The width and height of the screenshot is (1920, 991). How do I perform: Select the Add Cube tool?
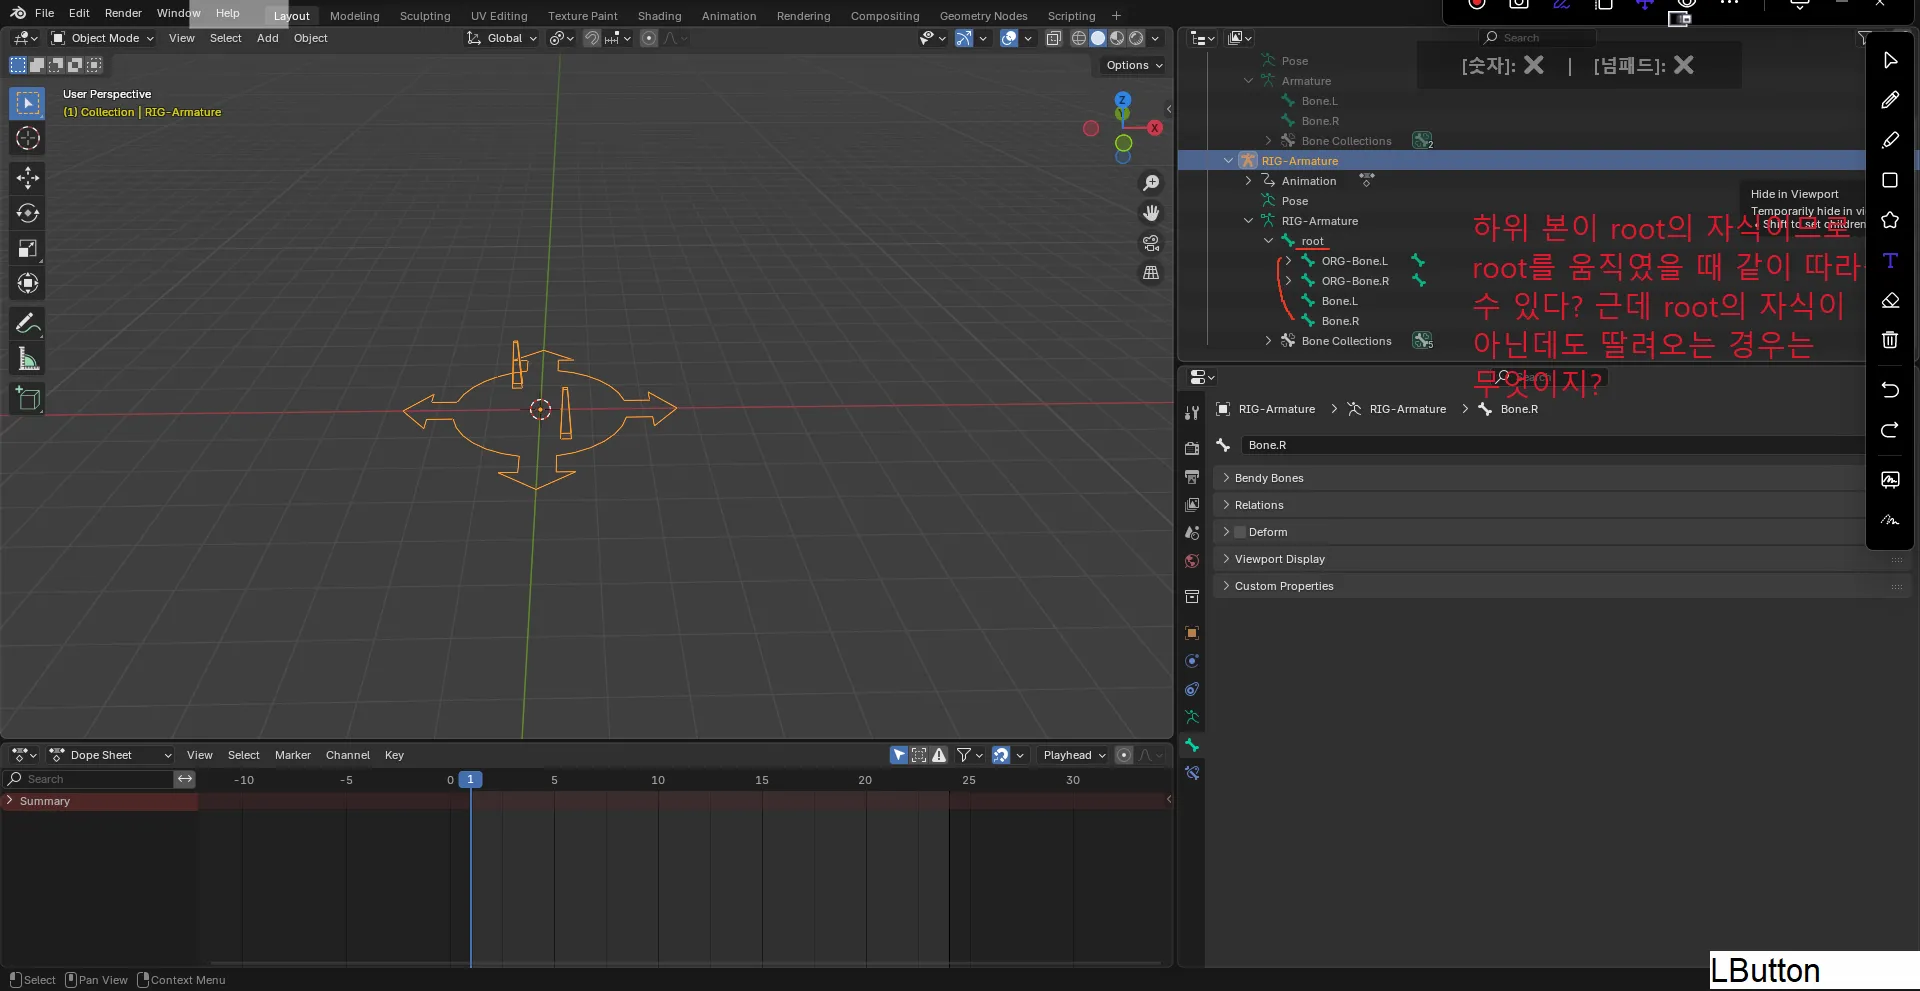pos(28,398)
